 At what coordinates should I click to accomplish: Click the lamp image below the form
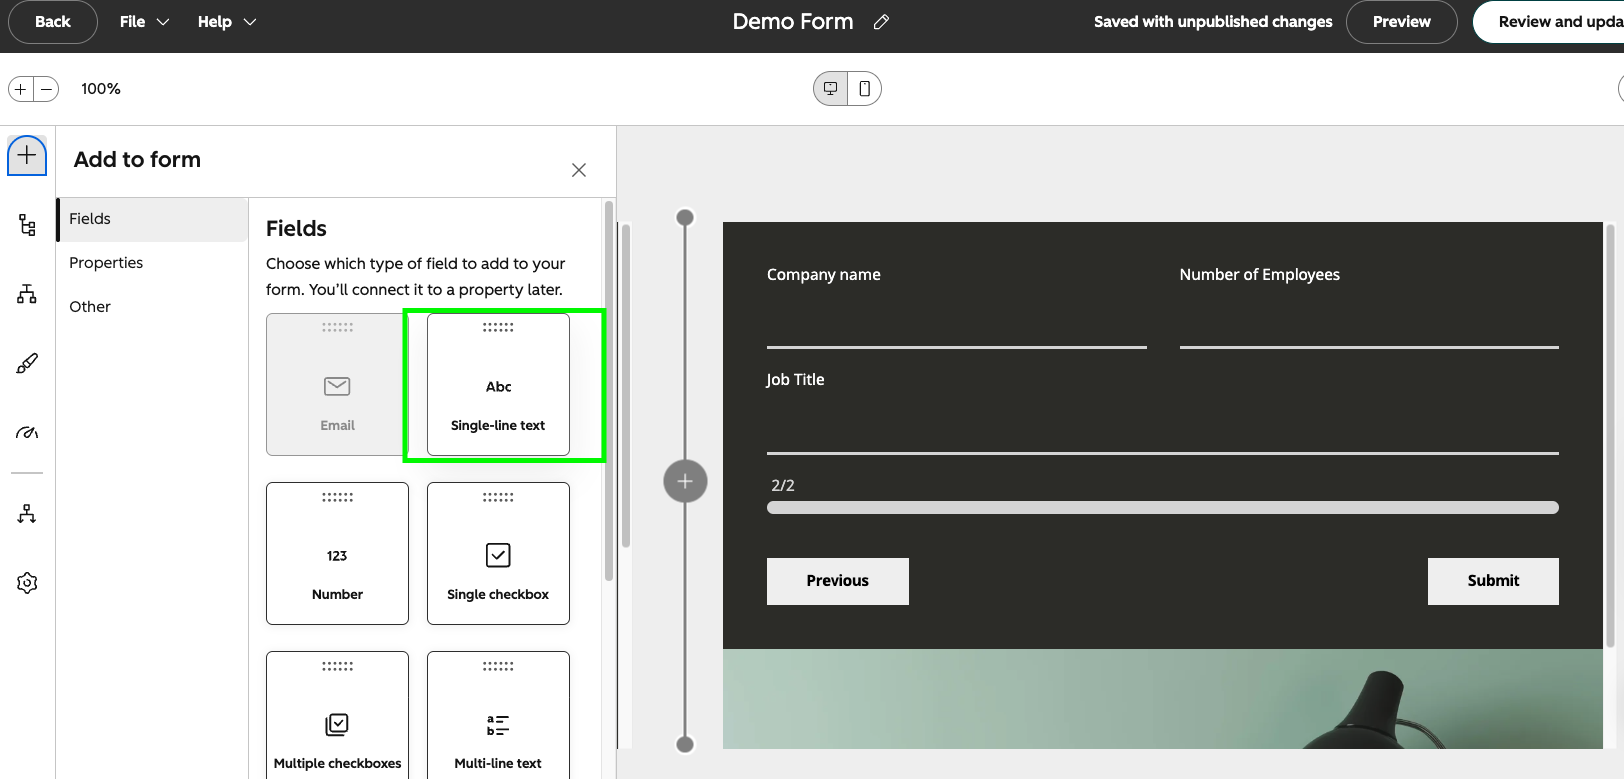(1163, 699)
